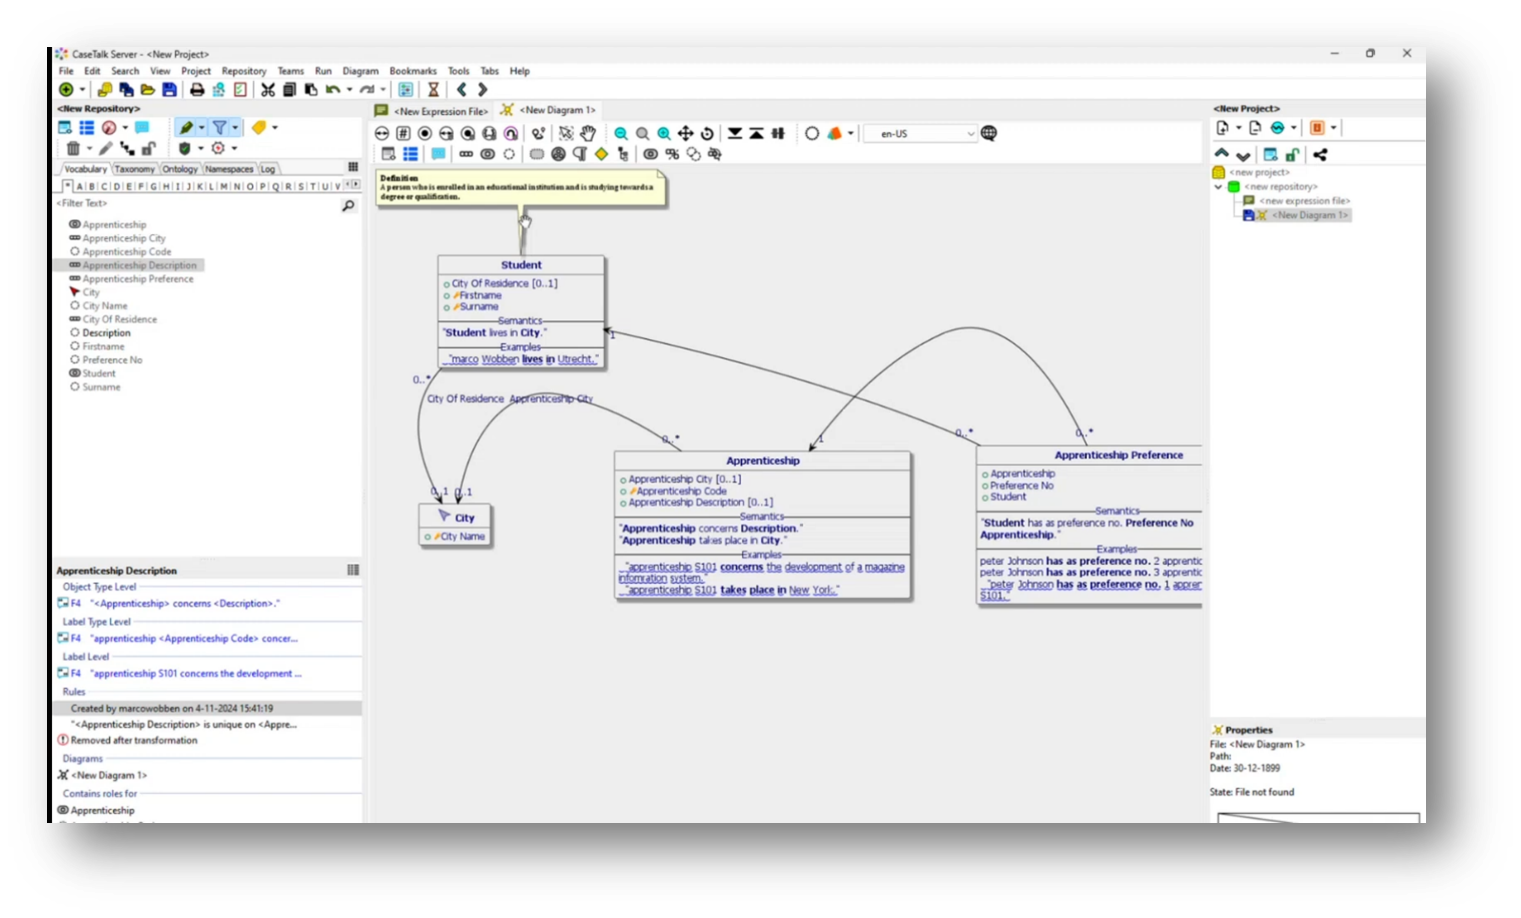Toggle the percent icon in diagram toolbar
This screenshot has height=918, width=1521.
point(672,154)
